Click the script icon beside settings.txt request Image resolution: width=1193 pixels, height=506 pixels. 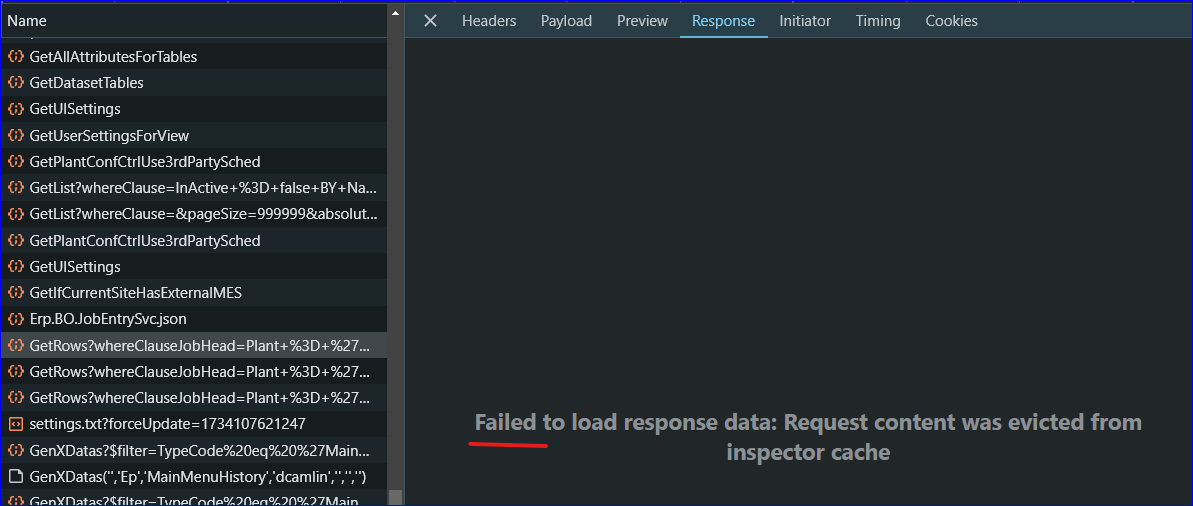[14, 424]
